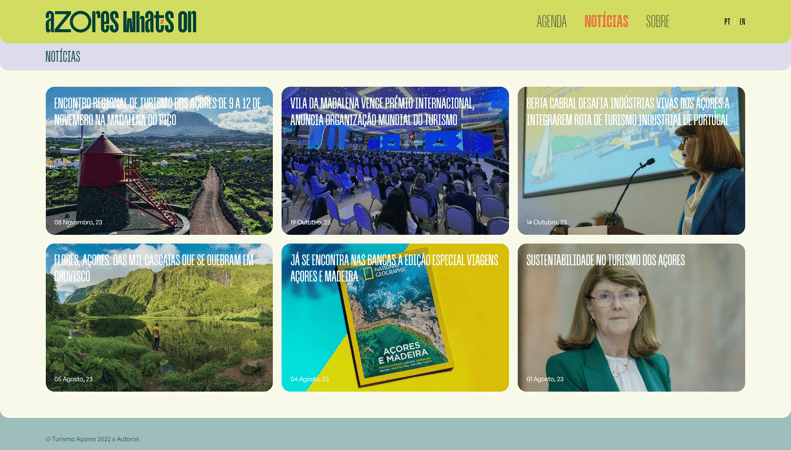This screenshot has height=450, width=791.
Task: Click the Azores Whats On logo
Action: [x=120, y=21]
